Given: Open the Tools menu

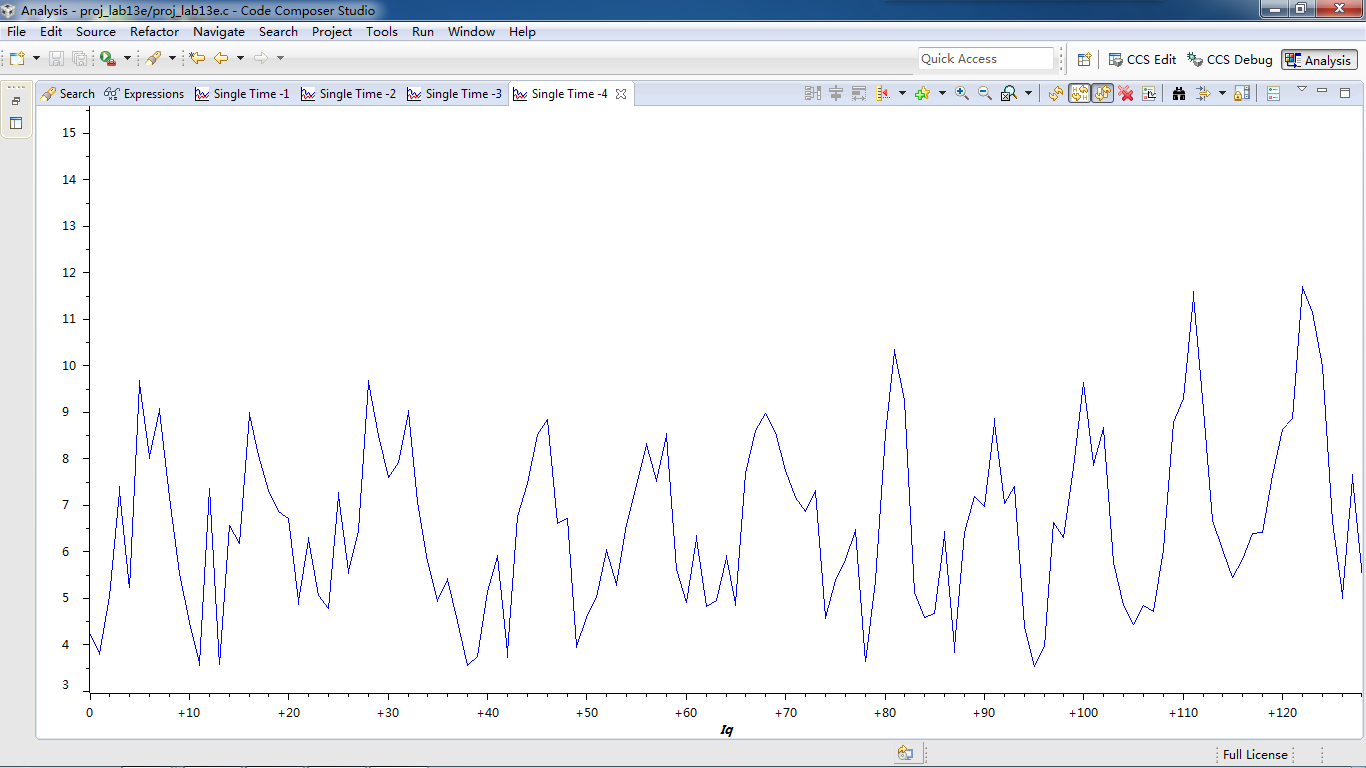Looking at the screenshot, I should pos(382,31).
